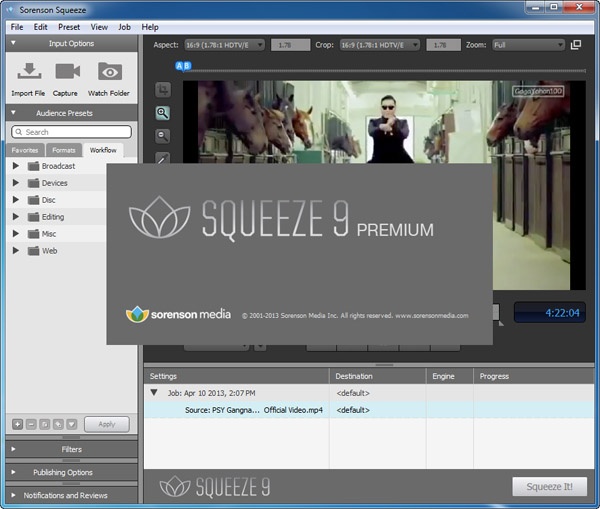Open the Edit menu
The width and height of the screenshot is (600, 509).
click(40, 27)
